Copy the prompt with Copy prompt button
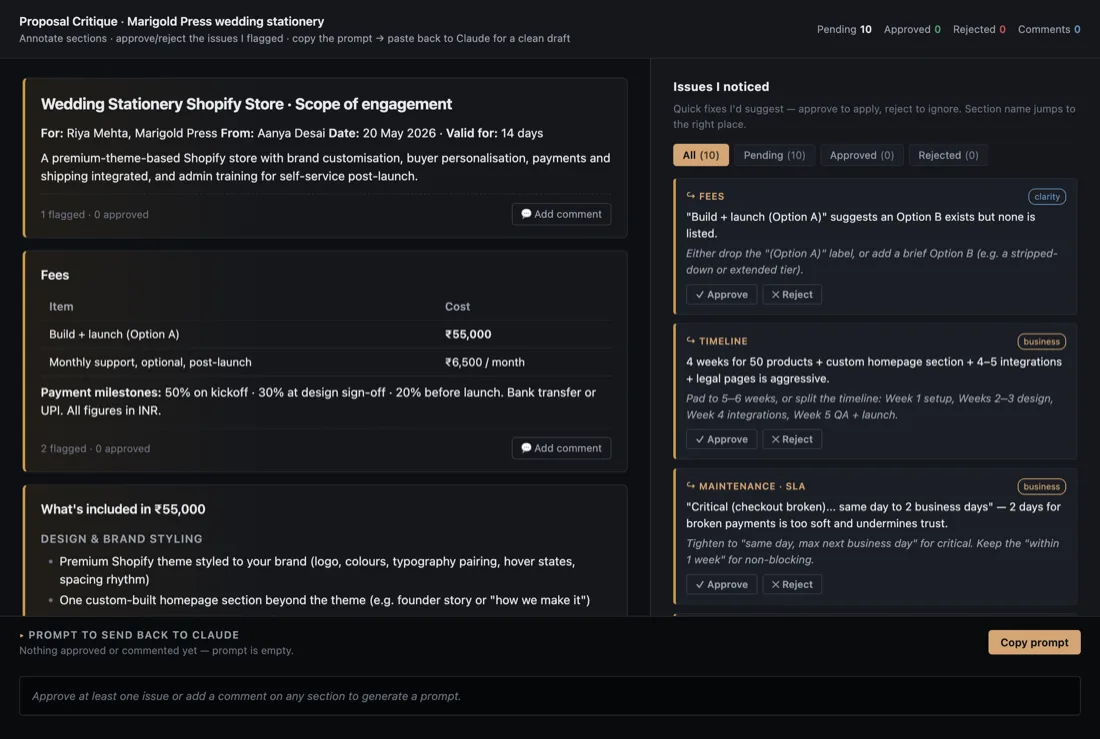Image resolution: width=1100 pixels, height=739 pixels. pyautogui.click(x=1034, y=642)
